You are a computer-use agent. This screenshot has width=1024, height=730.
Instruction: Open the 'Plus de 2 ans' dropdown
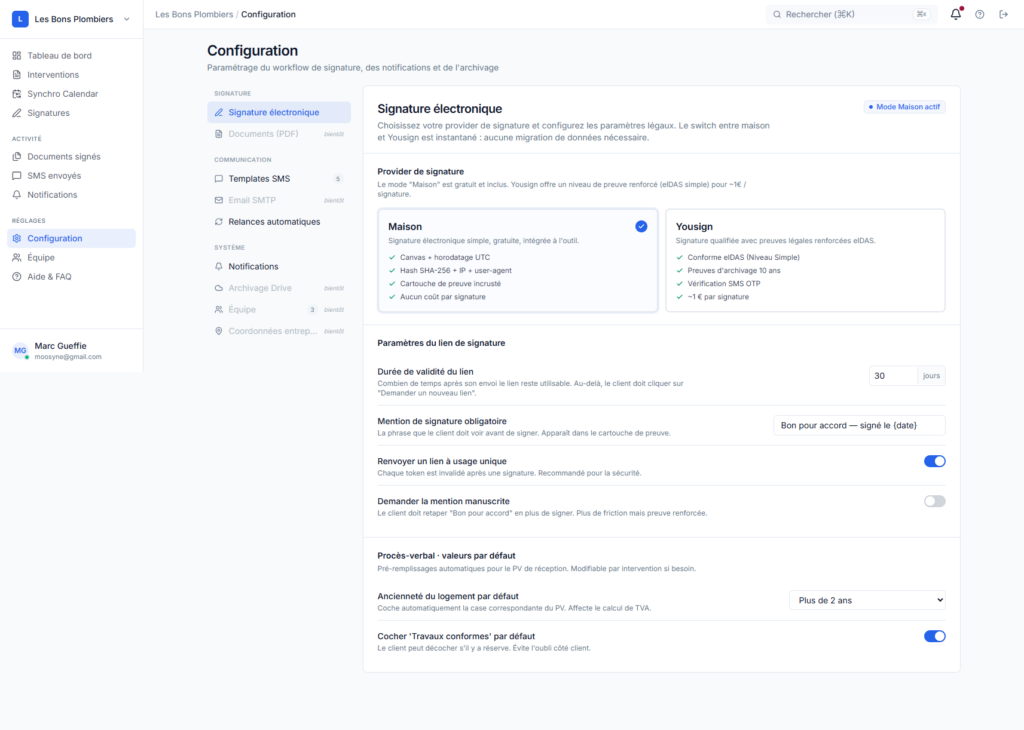867,600
